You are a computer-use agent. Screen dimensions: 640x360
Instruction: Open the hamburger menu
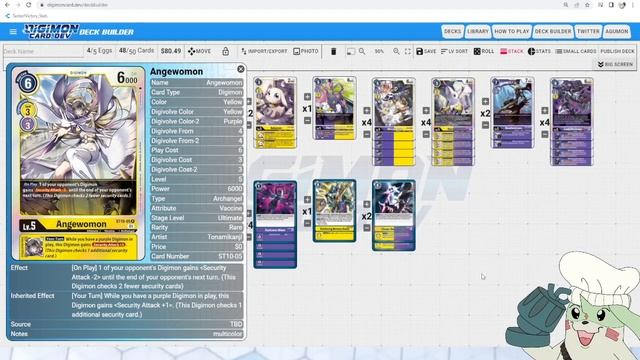[x=13, y=31]
